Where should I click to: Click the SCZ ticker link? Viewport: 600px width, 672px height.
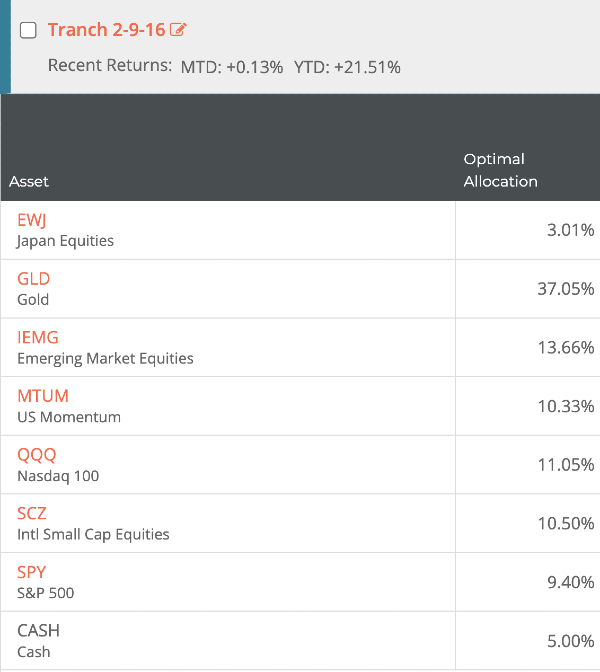[33, 513]
